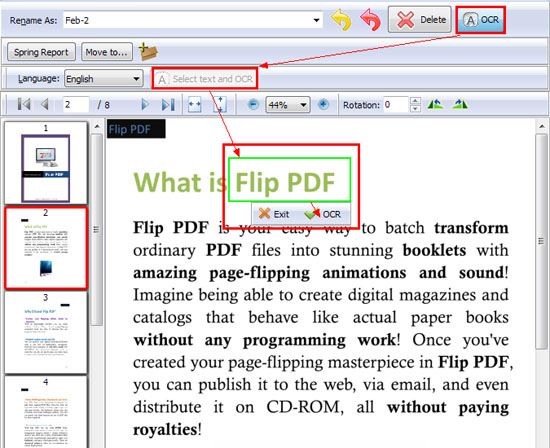Viewport: 550px width, 448px height.
Task: Click Exit in the OCR selection popup
Action: 274,214
